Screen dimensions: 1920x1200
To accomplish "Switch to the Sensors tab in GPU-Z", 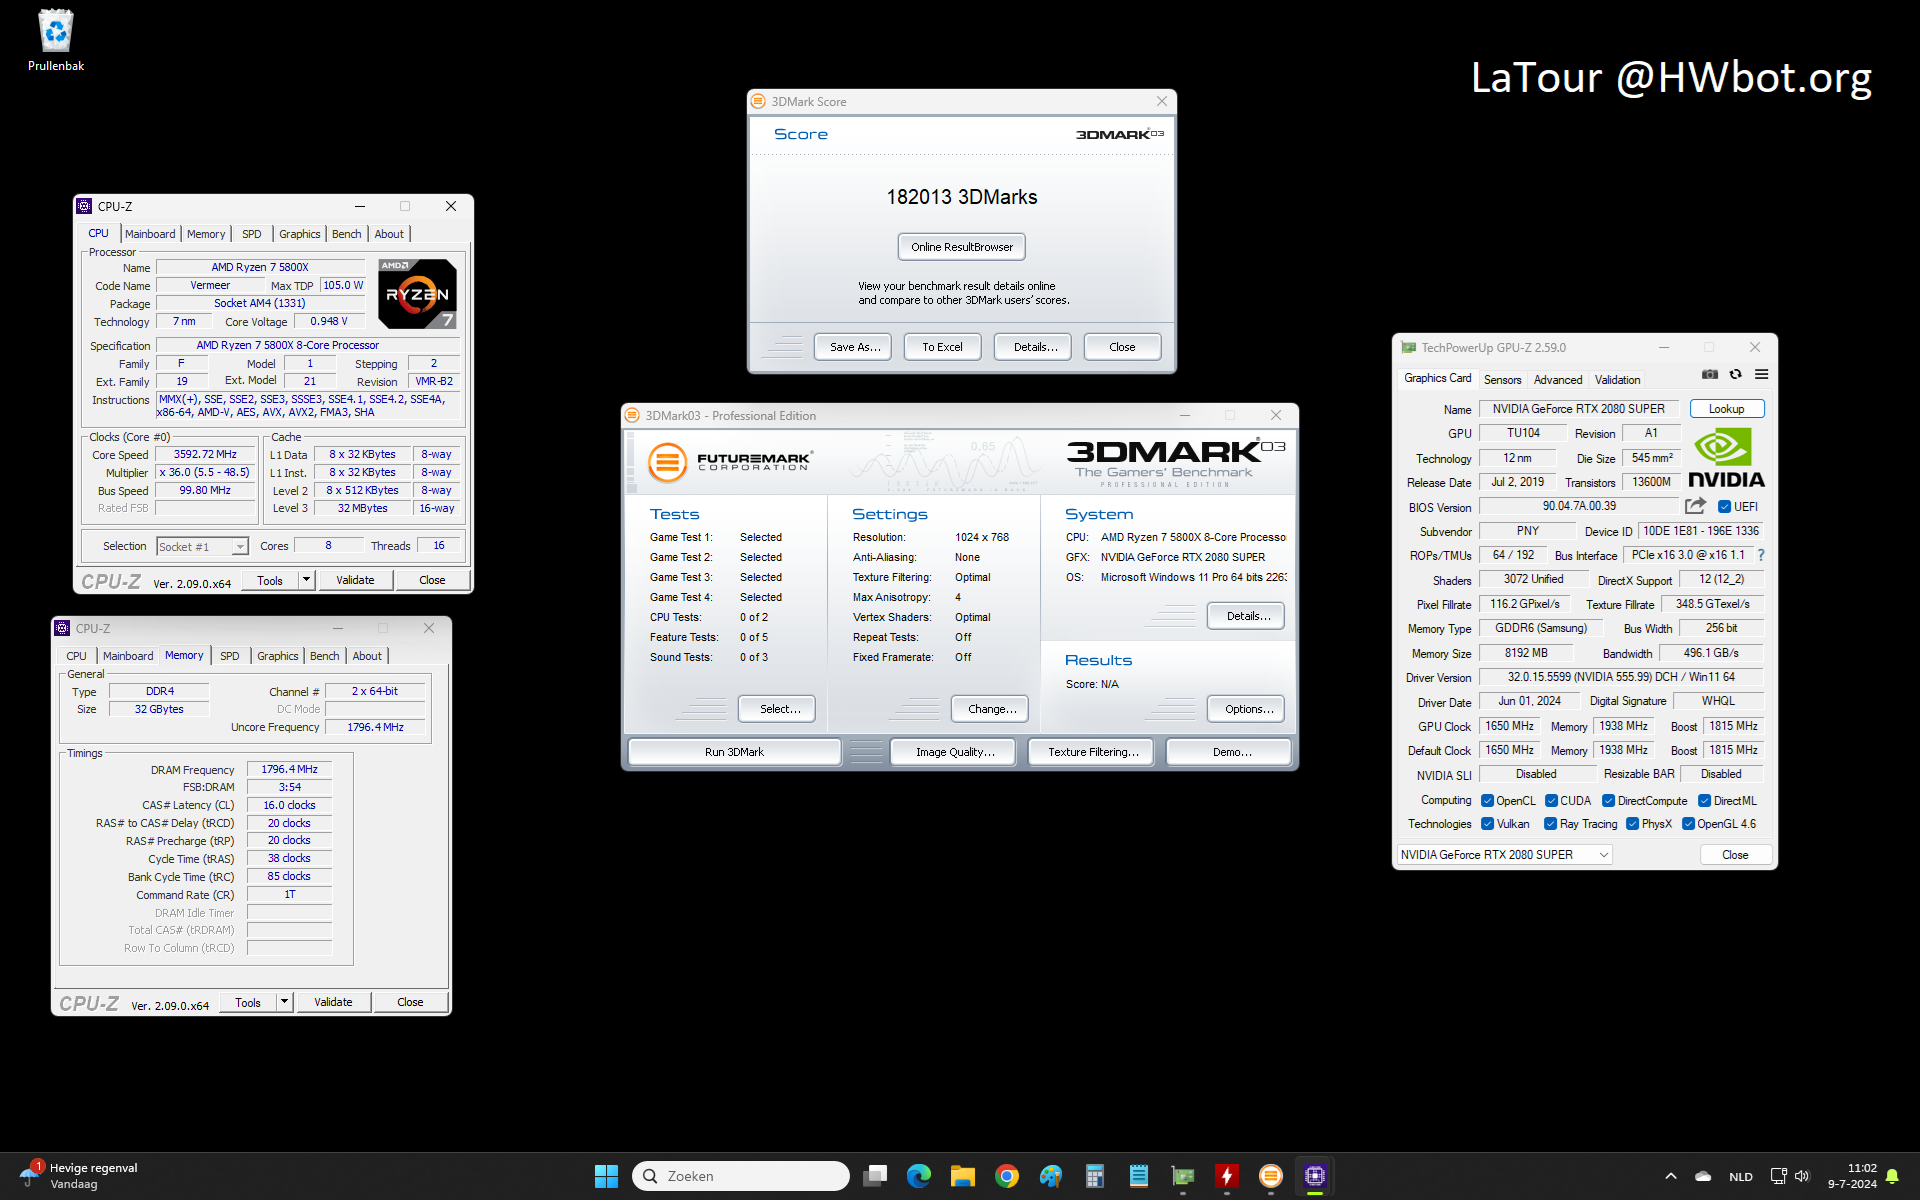I will point(1502,380).
